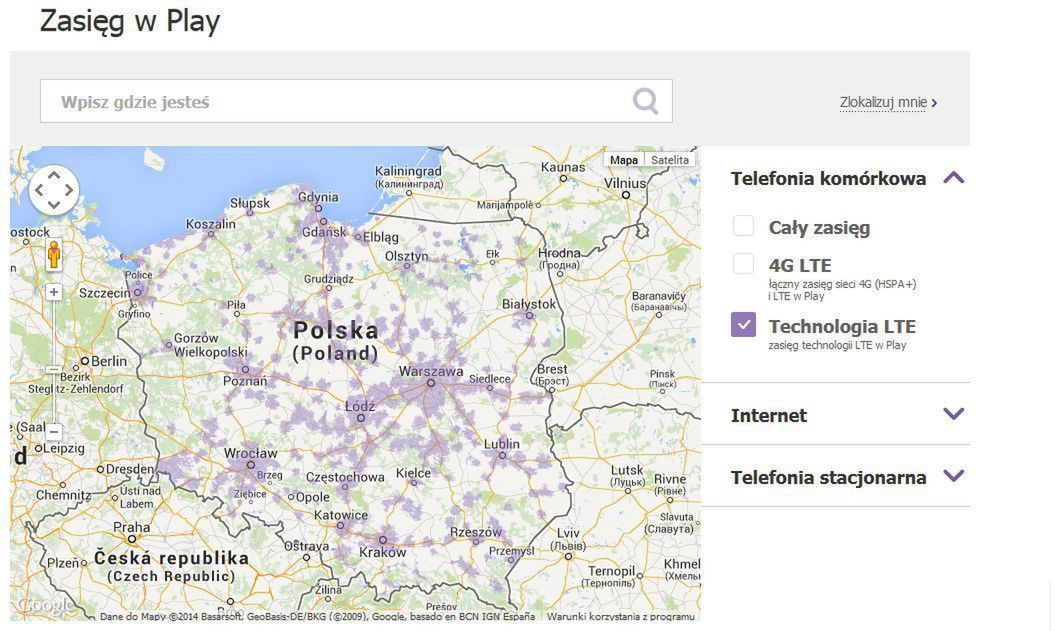Image resolution: width=1060 pixels, height=631 pixels.
Task: Pan the map down with the arrow control
Action: [x=53, y=204]
